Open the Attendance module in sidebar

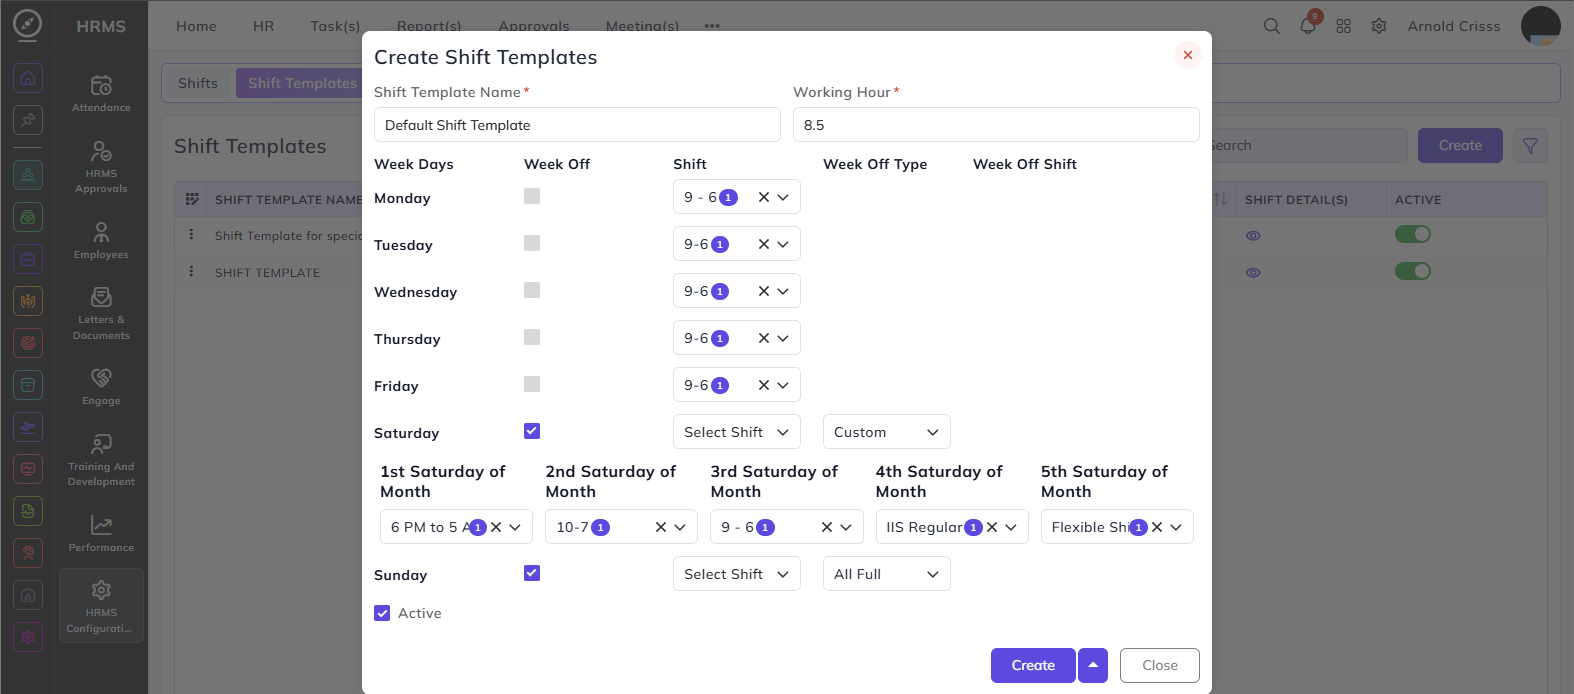[x=101, y=93]
